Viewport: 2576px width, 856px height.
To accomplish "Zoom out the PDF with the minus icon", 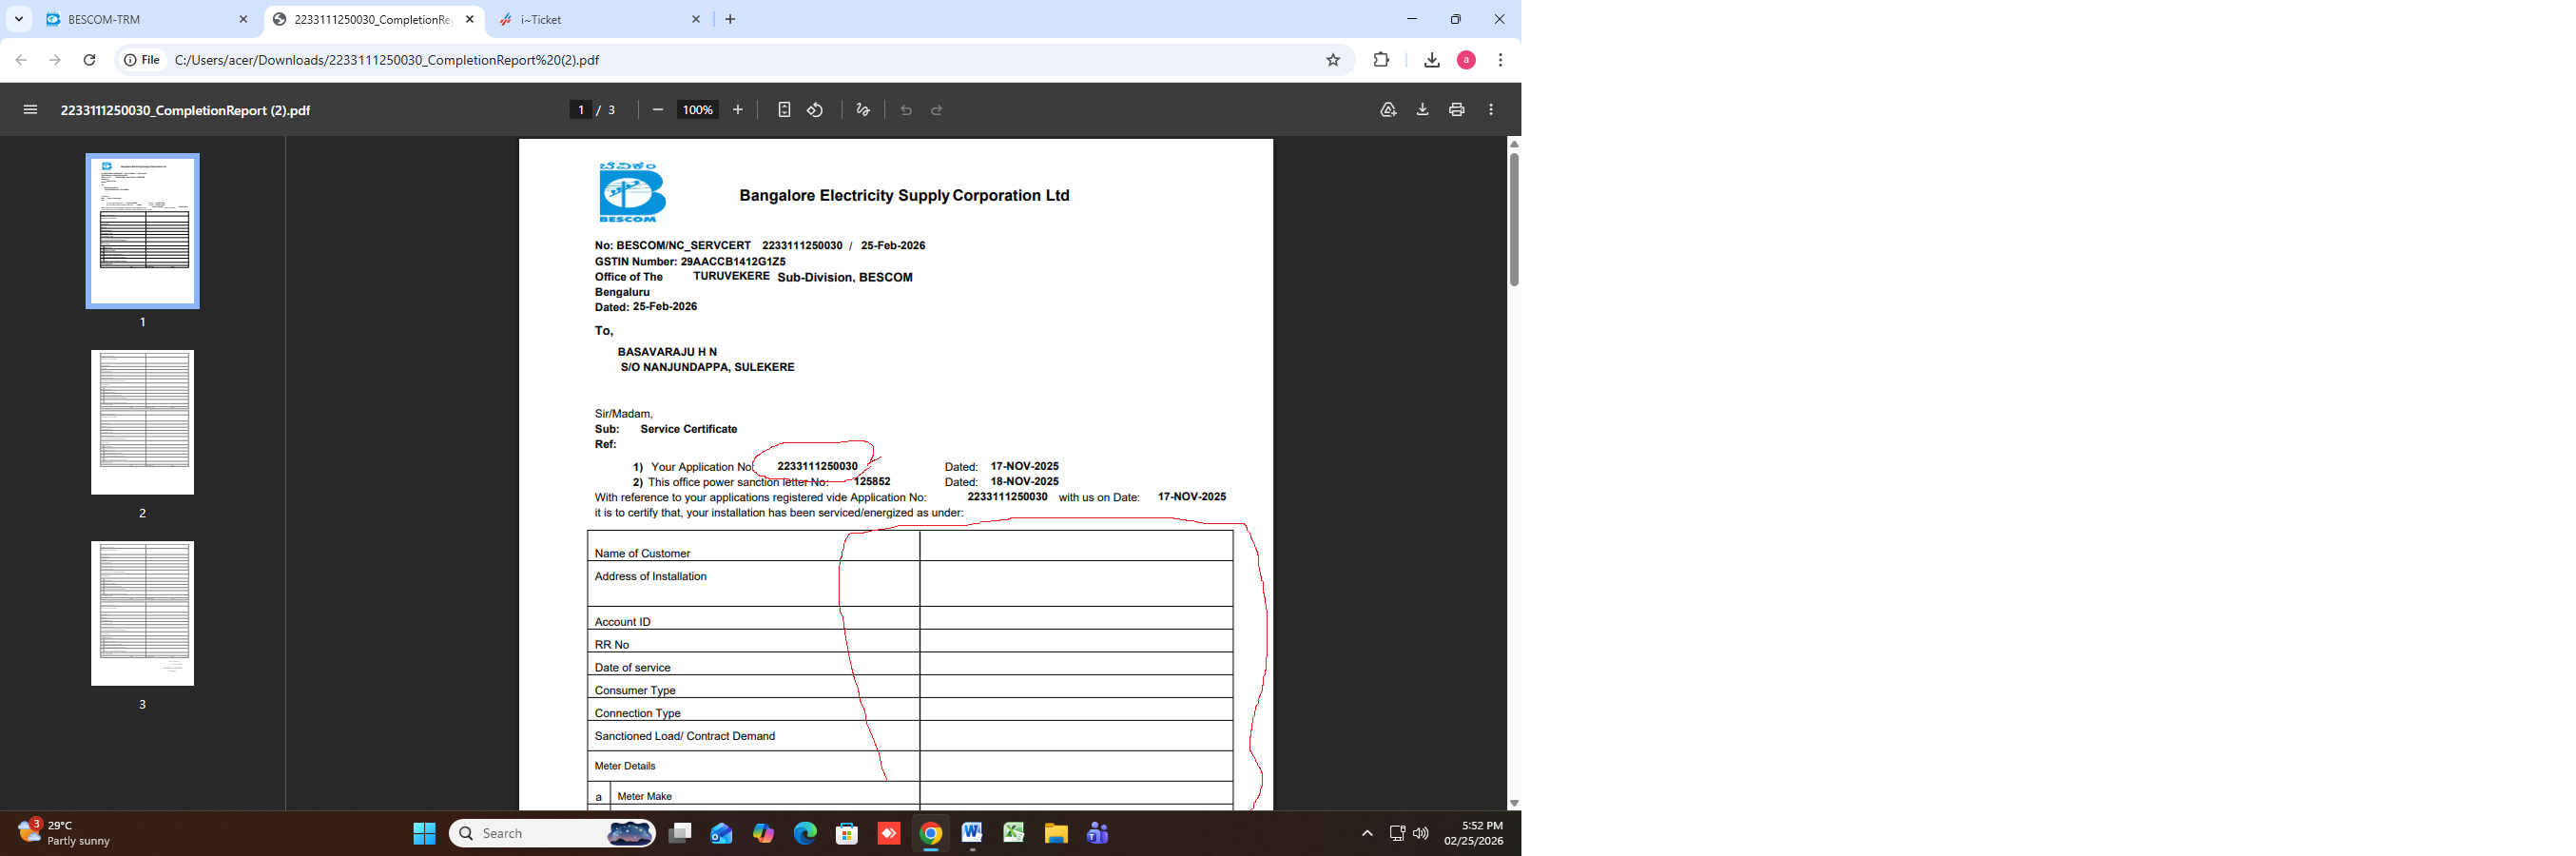I will tap(658, 110).
